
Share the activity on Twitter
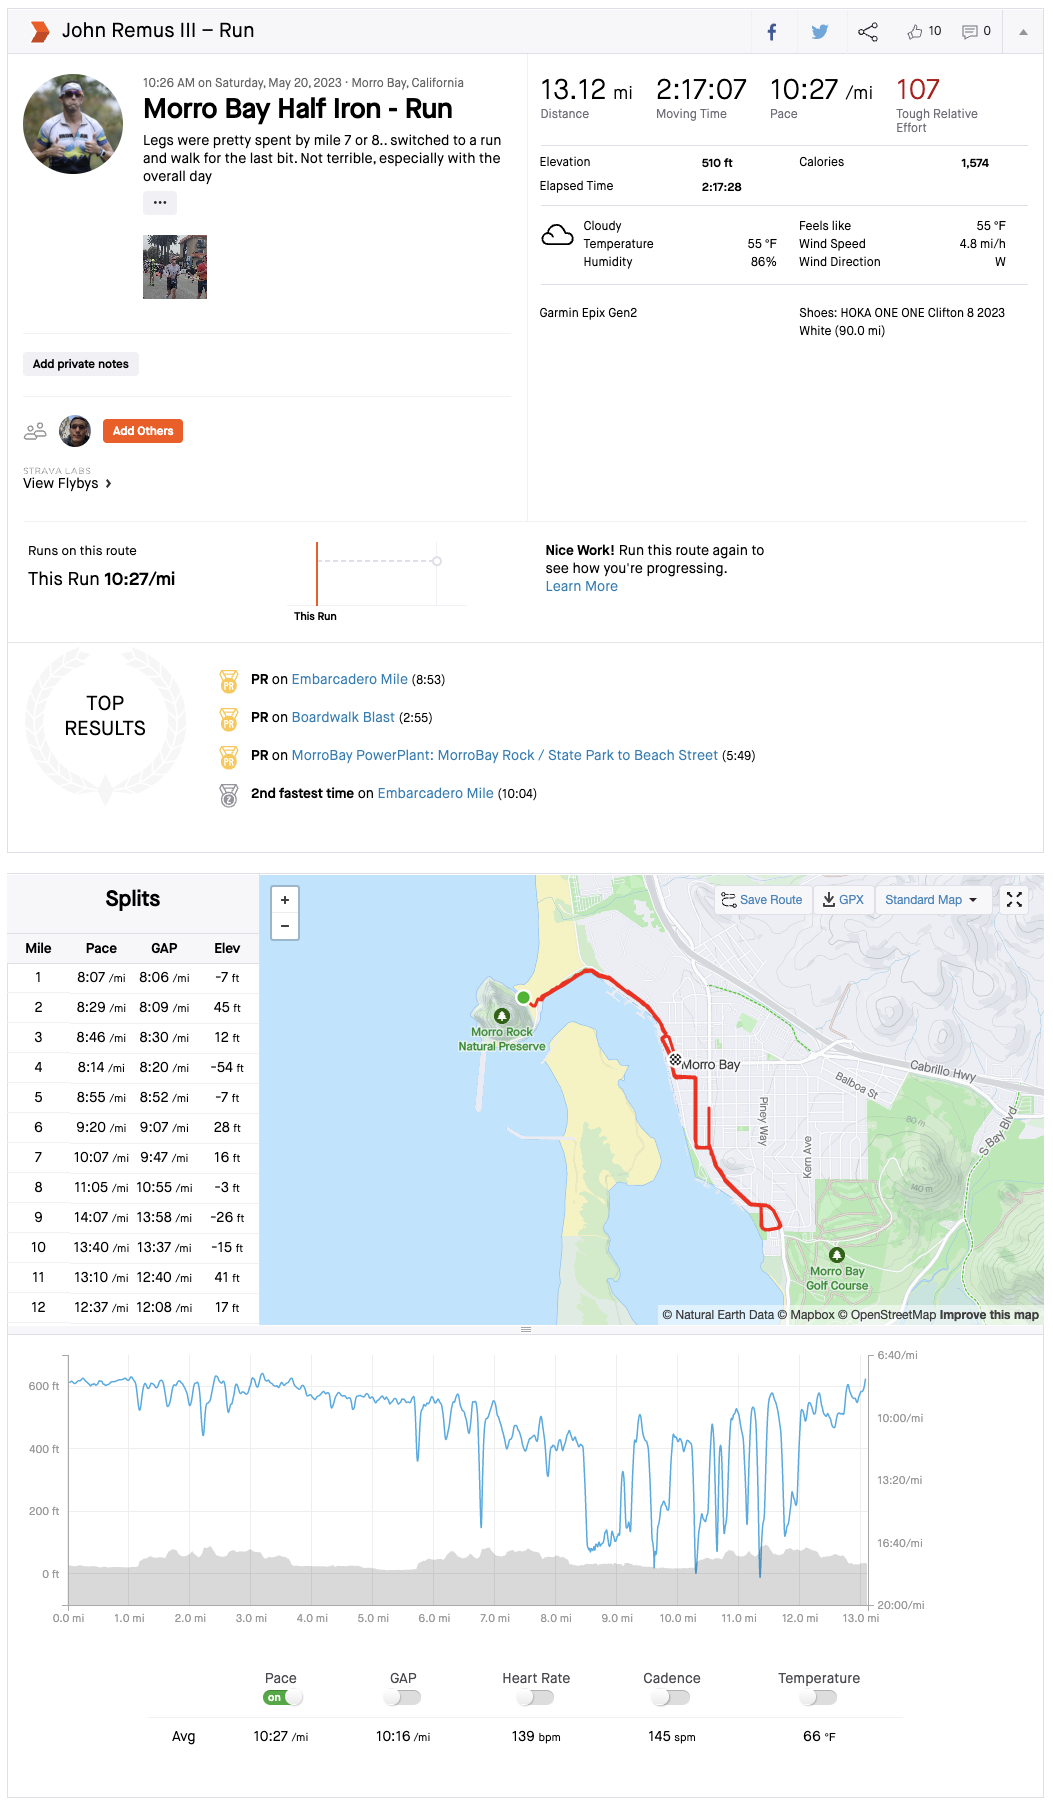click(x=820, y=32)
